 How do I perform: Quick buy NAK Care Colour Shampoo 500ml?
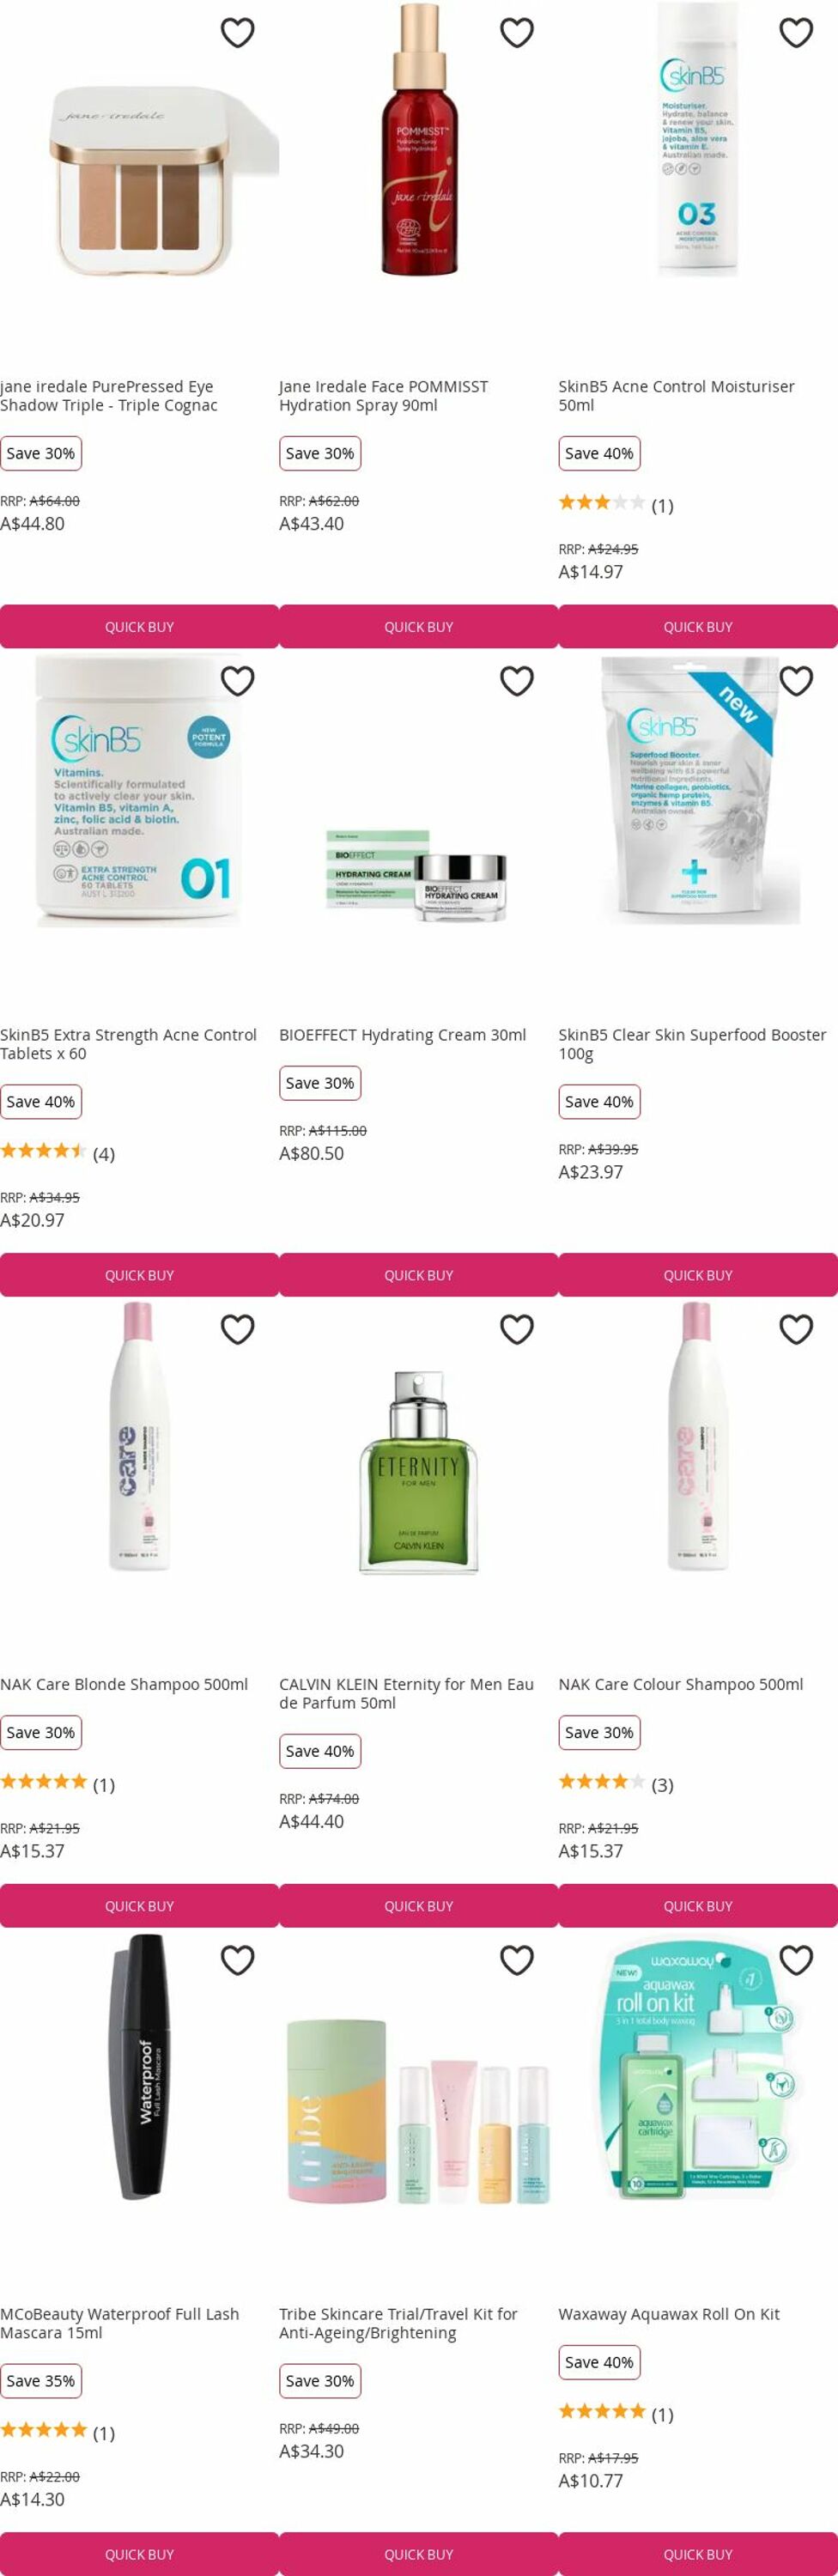click(x=698, y=1906)
